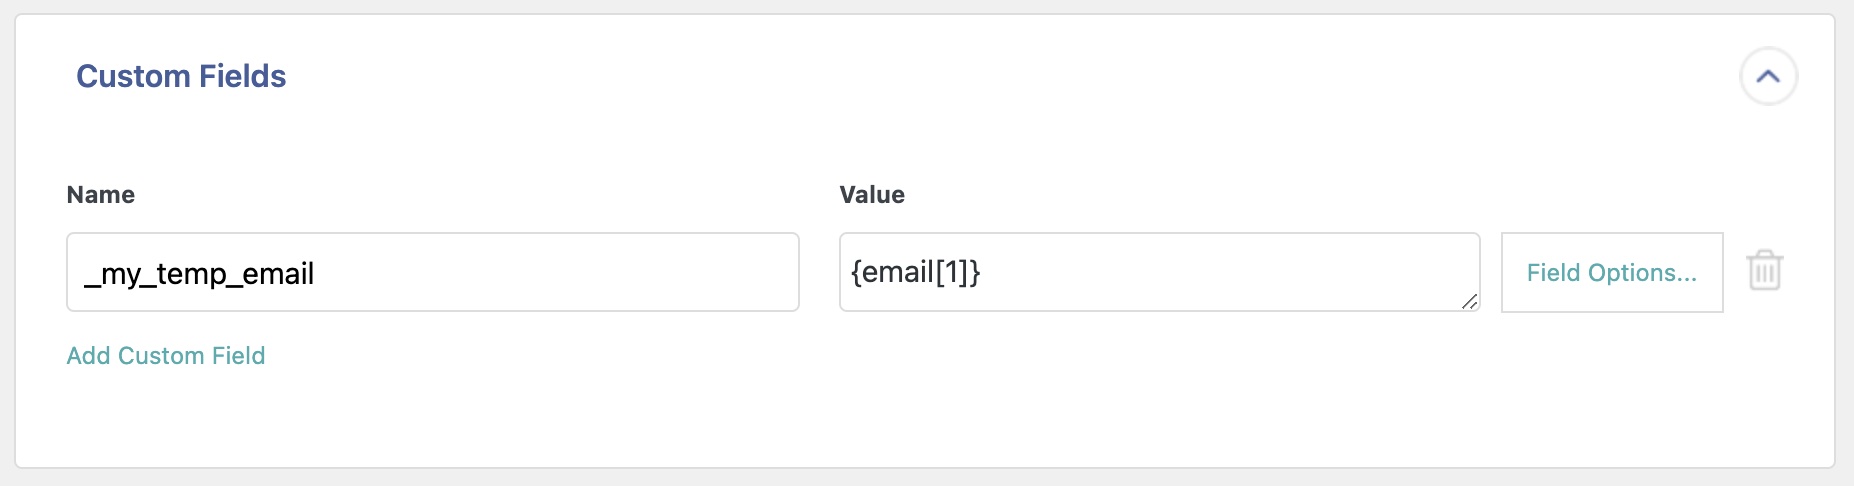Screen dimensions: 1854x486
Task: Click into the Value textarea containing {email[1]}
Action: tap(1158, 272)
